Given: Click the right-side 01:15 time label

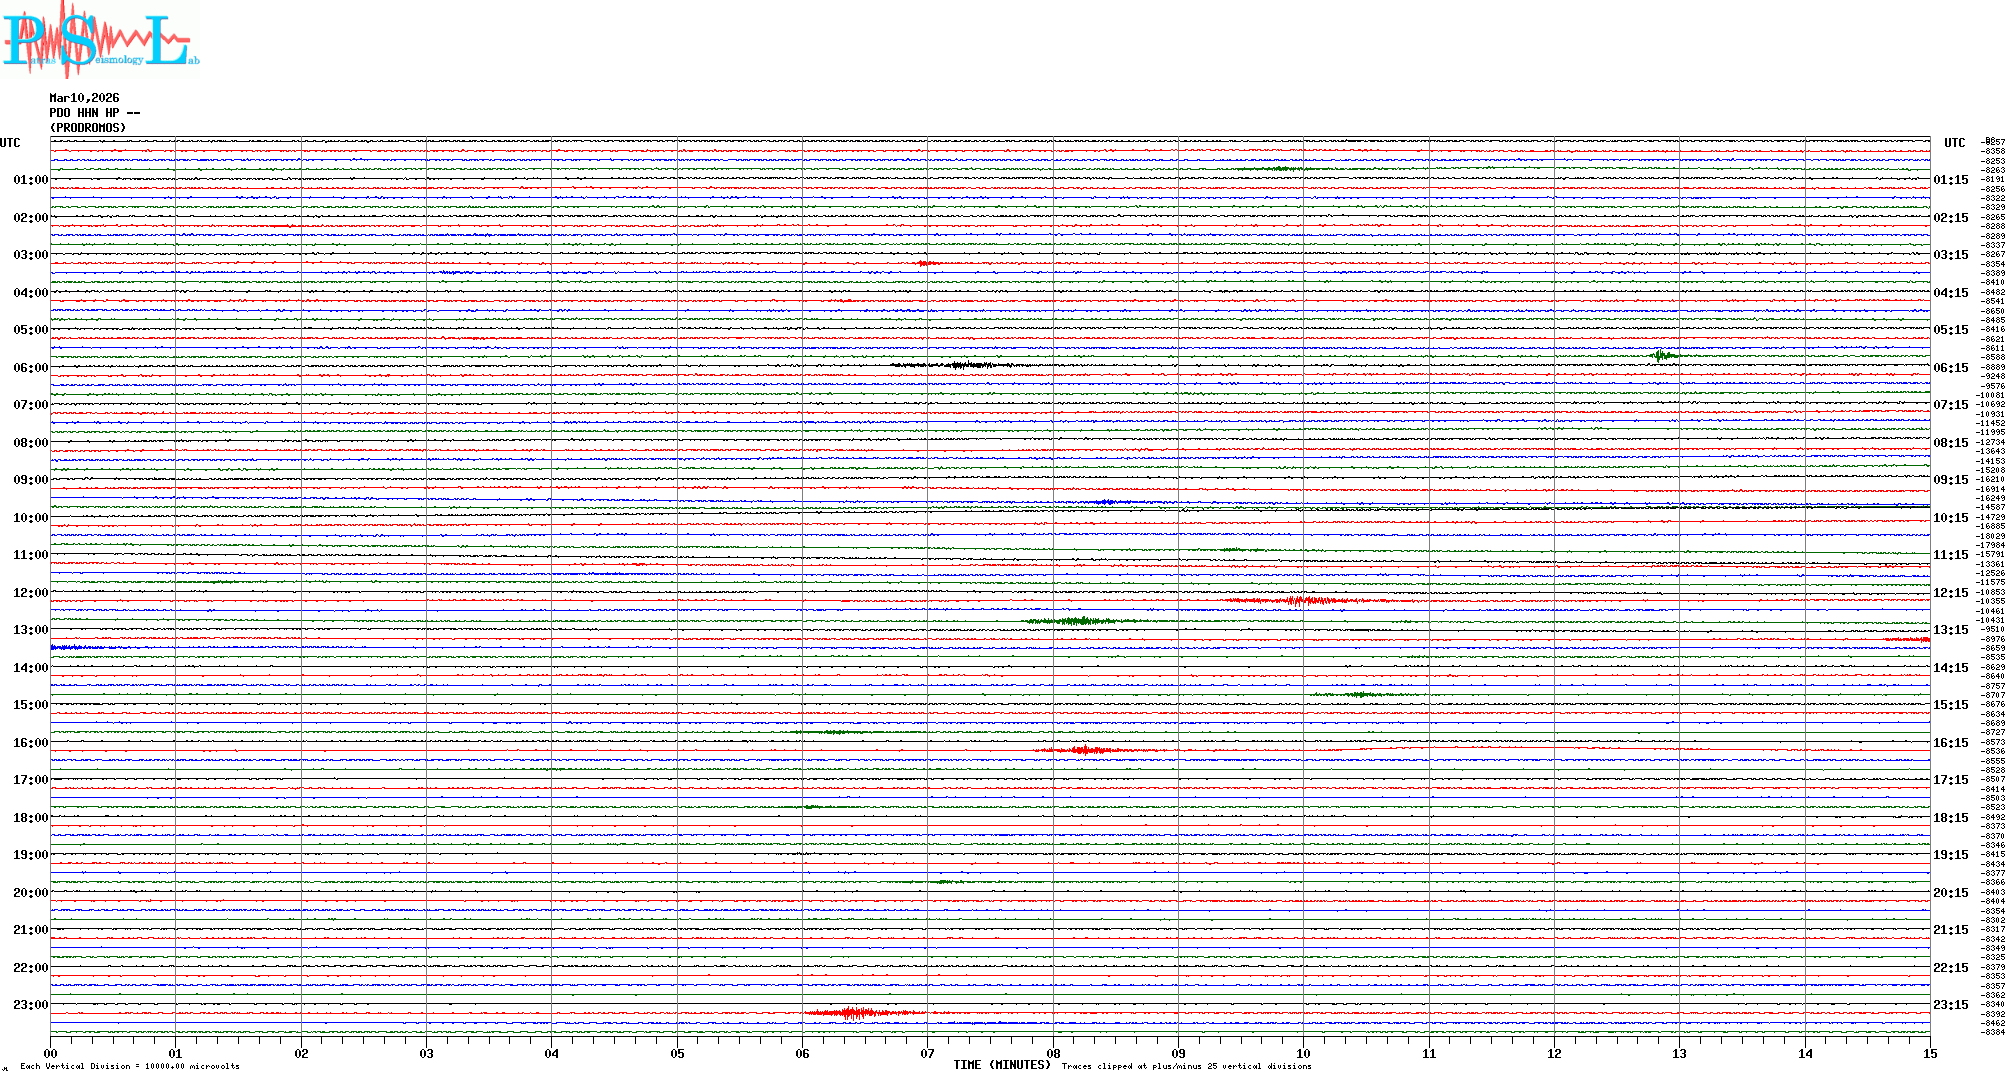Looking at the screenshot, I should 1951,180.
